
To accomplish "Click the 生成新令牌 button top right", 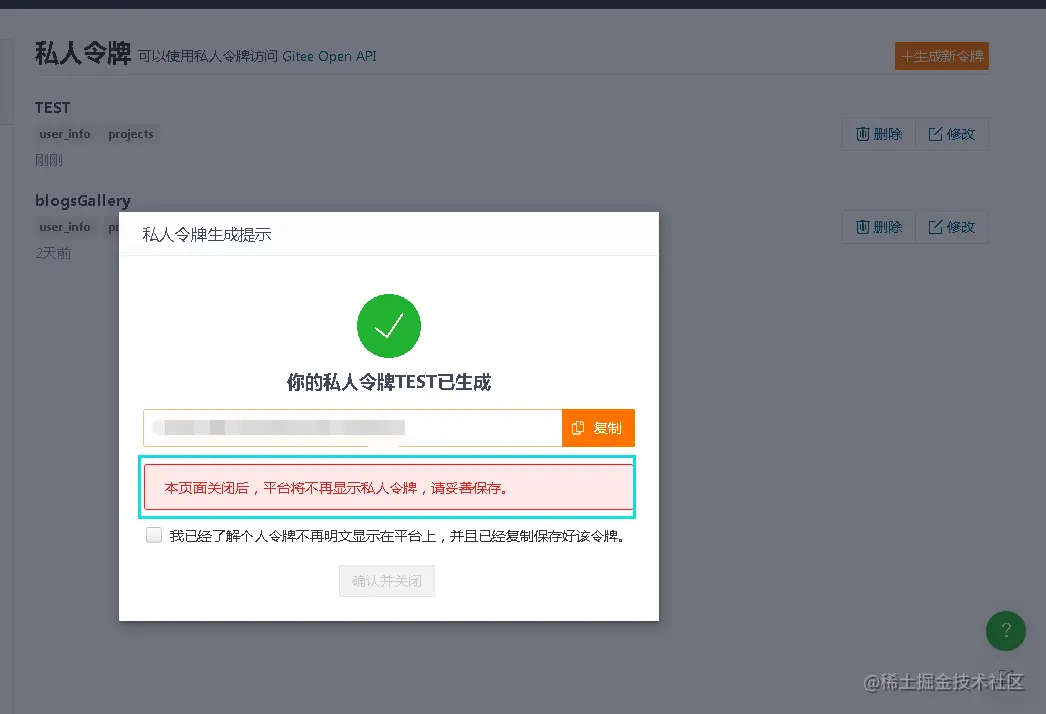I will (941, 56).
